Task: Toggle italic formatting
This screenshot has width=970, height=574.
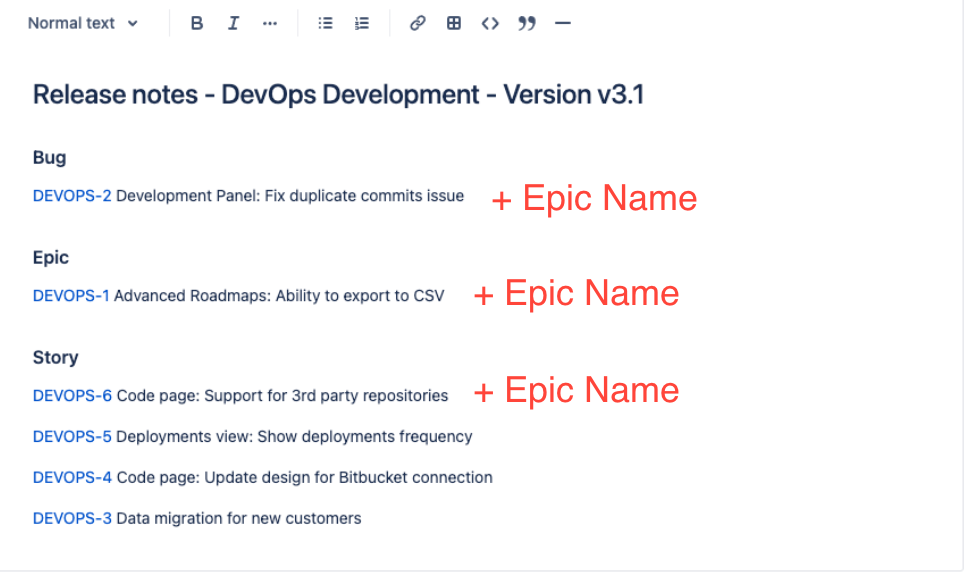Action: click(x=233, y=24)
